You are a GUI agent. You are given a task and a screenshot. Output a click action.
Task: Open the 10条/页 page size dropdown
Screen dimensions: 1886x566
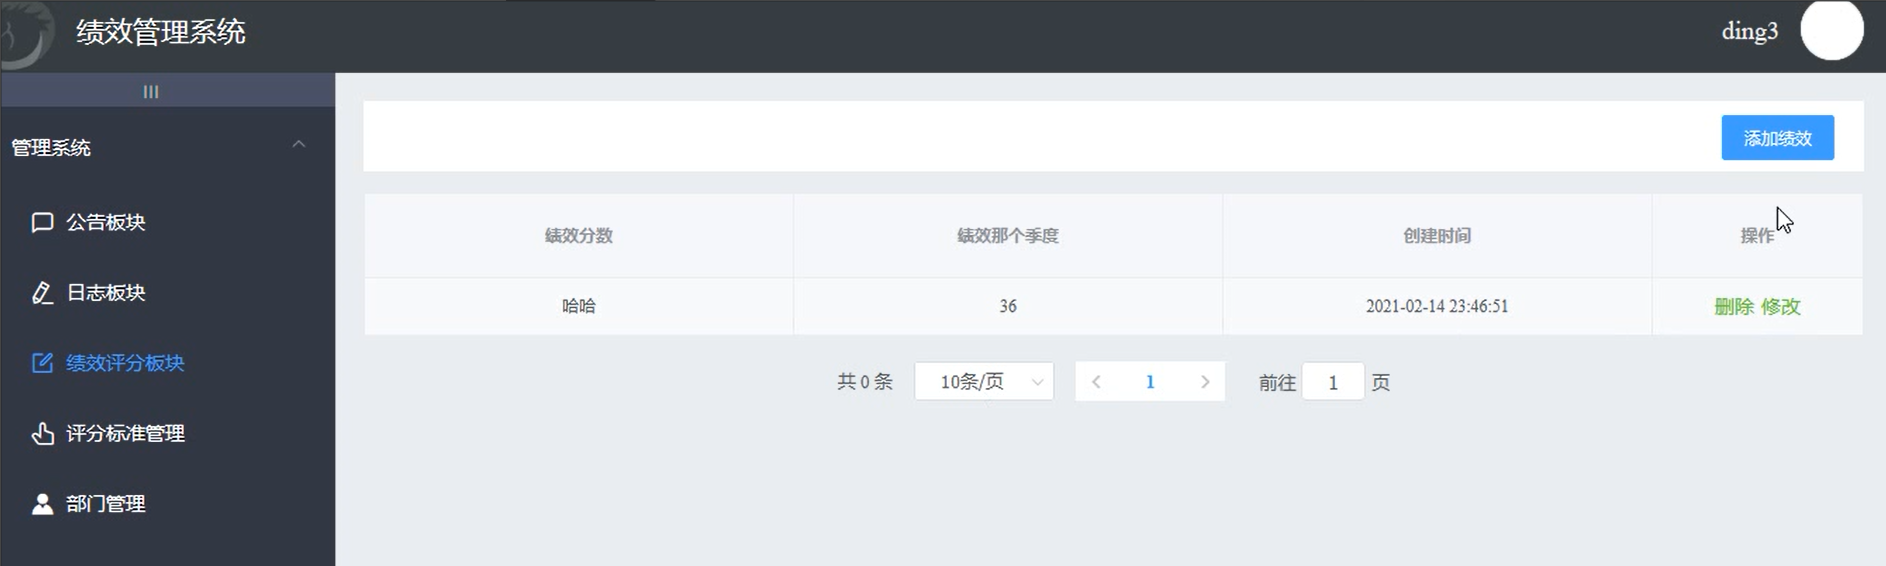[984, 382]
